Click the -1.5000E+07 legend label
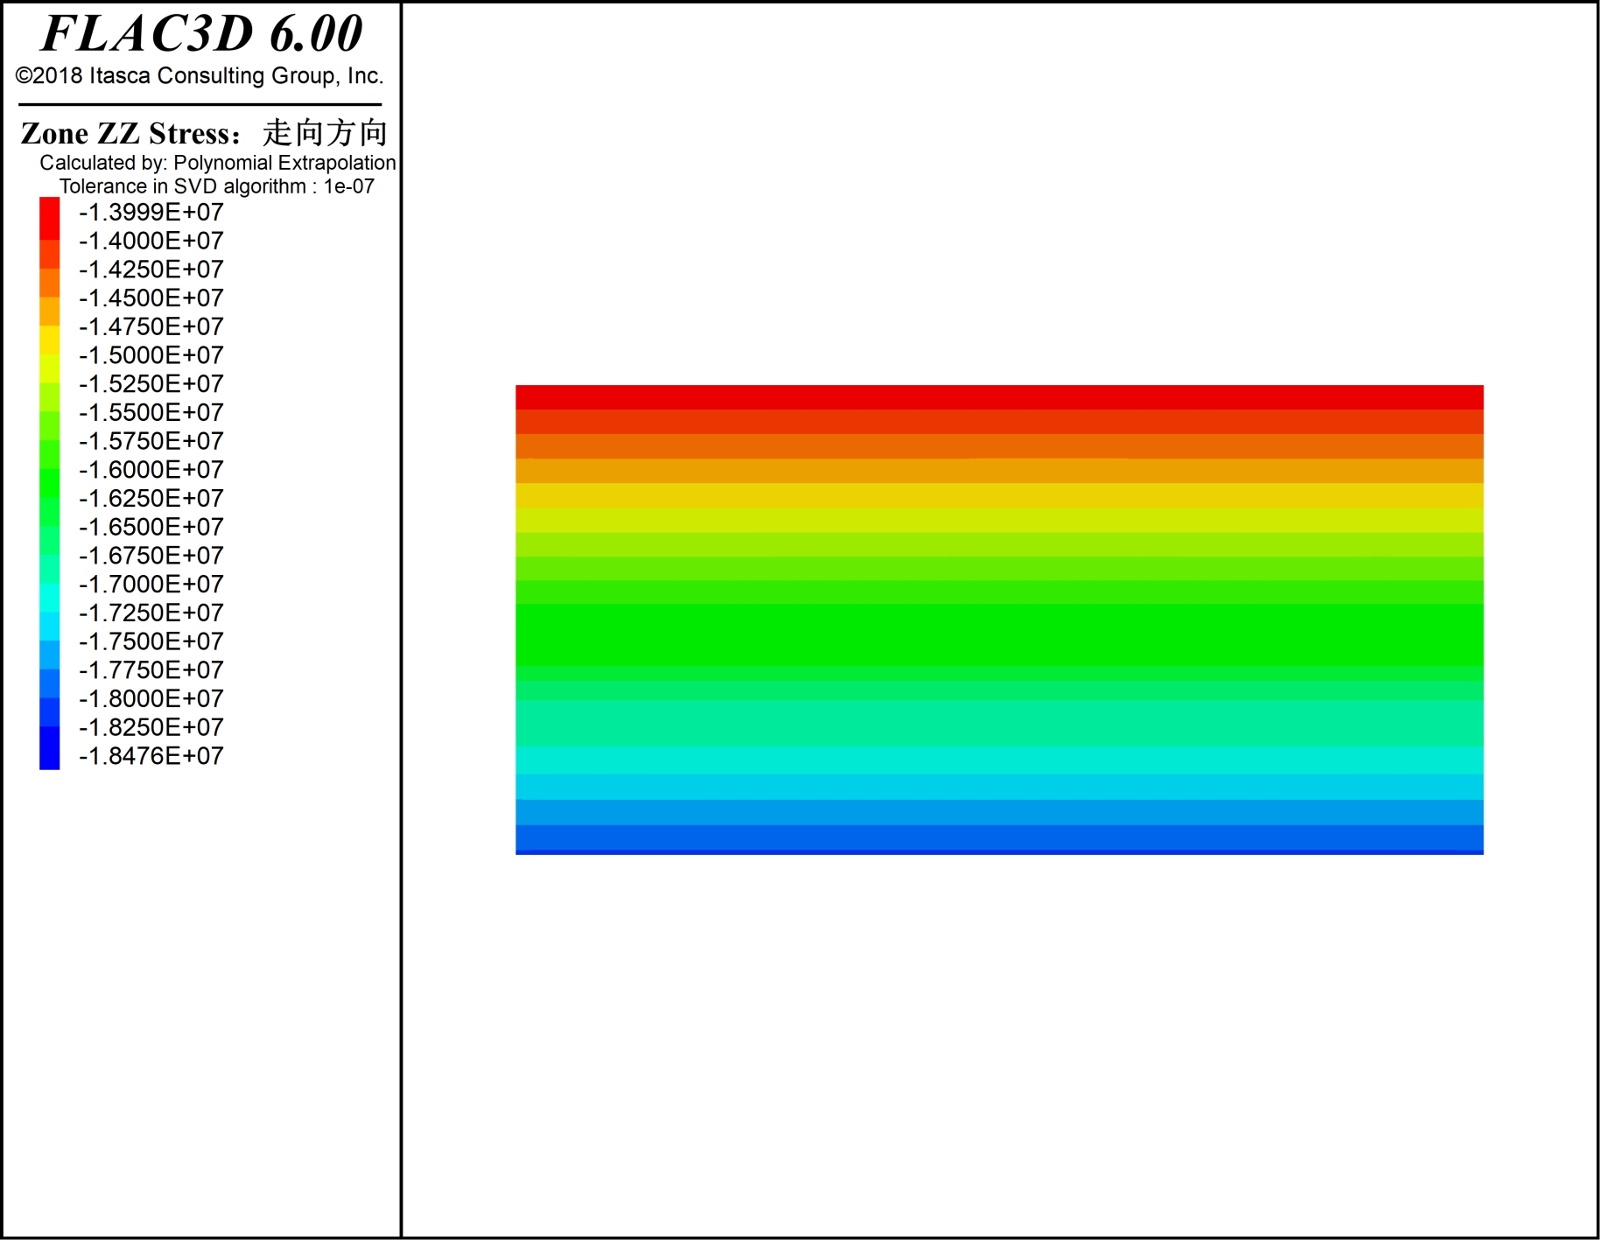 151,355
